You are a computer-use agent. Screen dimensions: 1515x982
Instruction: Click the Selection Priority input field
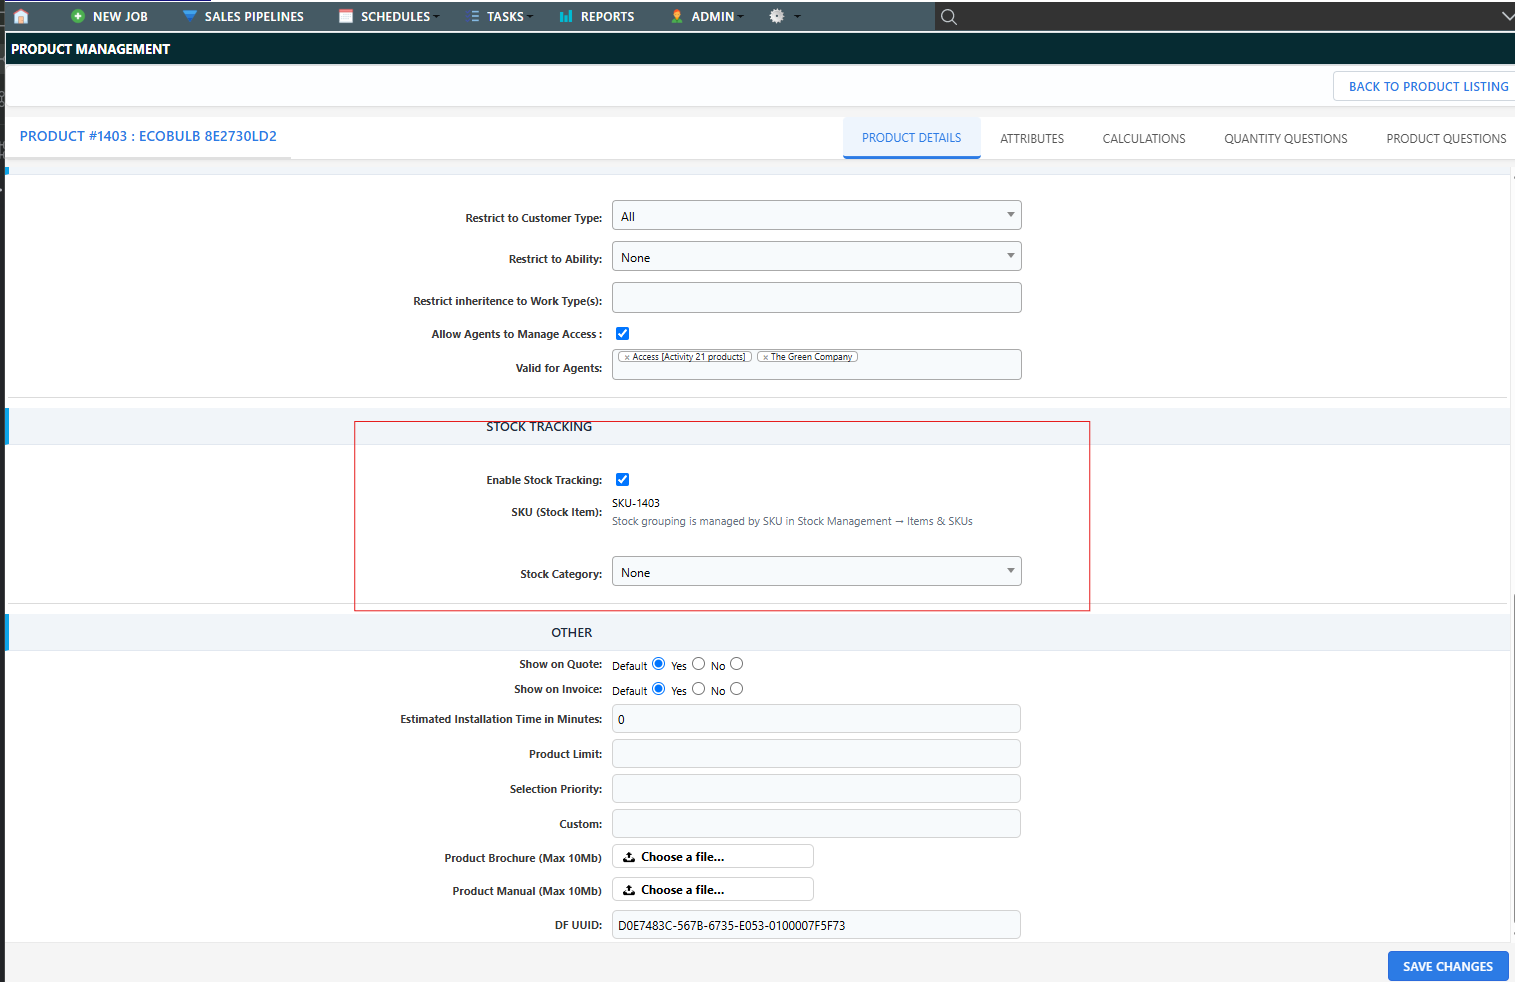point(816,789)
